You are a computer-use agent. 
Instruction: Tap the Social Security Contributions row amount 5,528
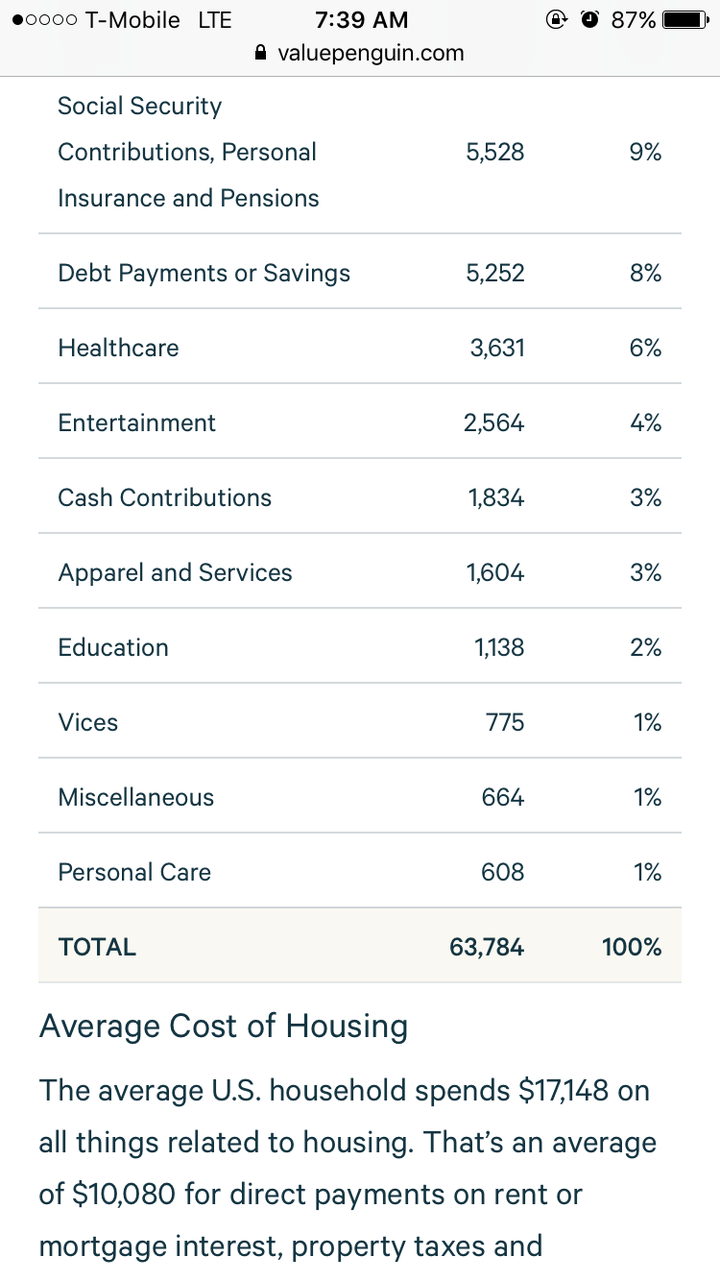pos(495,152)
